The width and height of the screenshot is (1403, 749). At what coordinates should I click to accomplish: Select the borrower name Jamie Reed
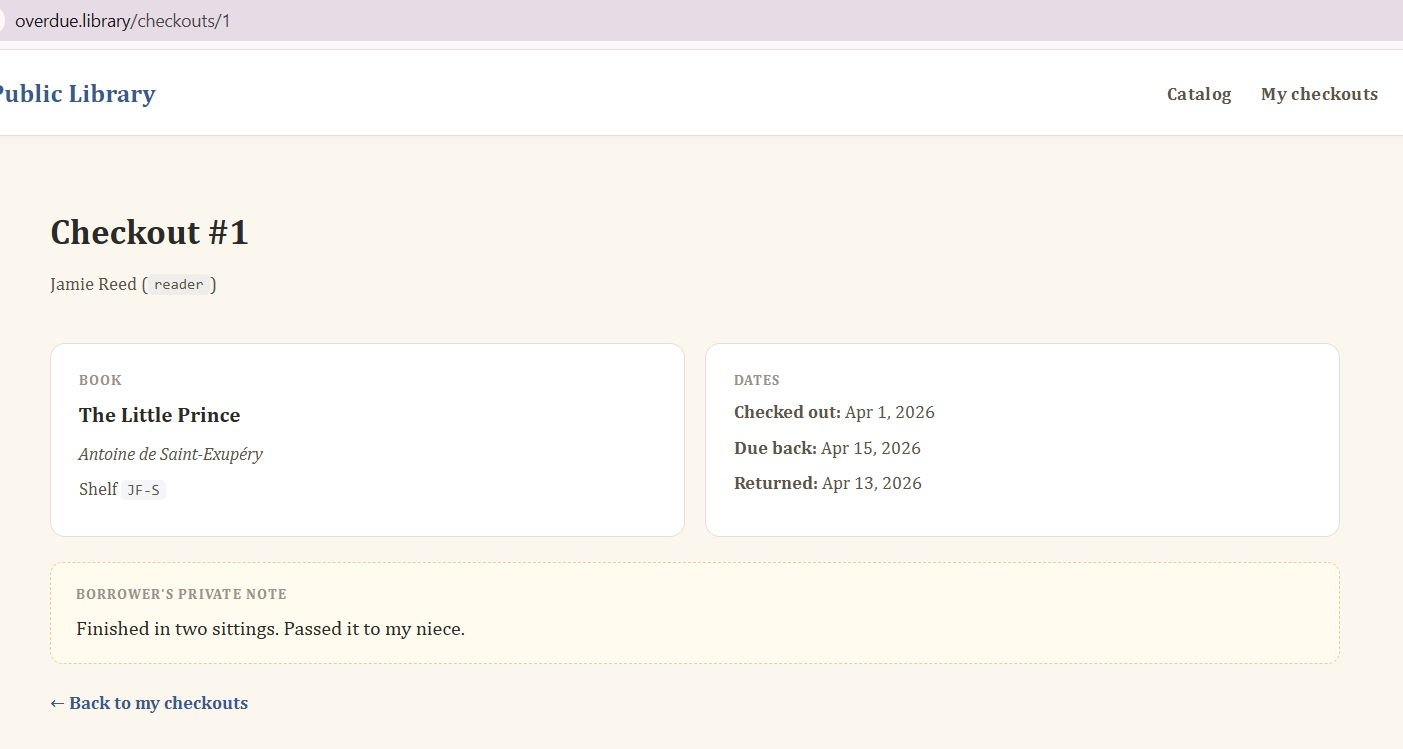pyautogui.click(x=93, y=284)
